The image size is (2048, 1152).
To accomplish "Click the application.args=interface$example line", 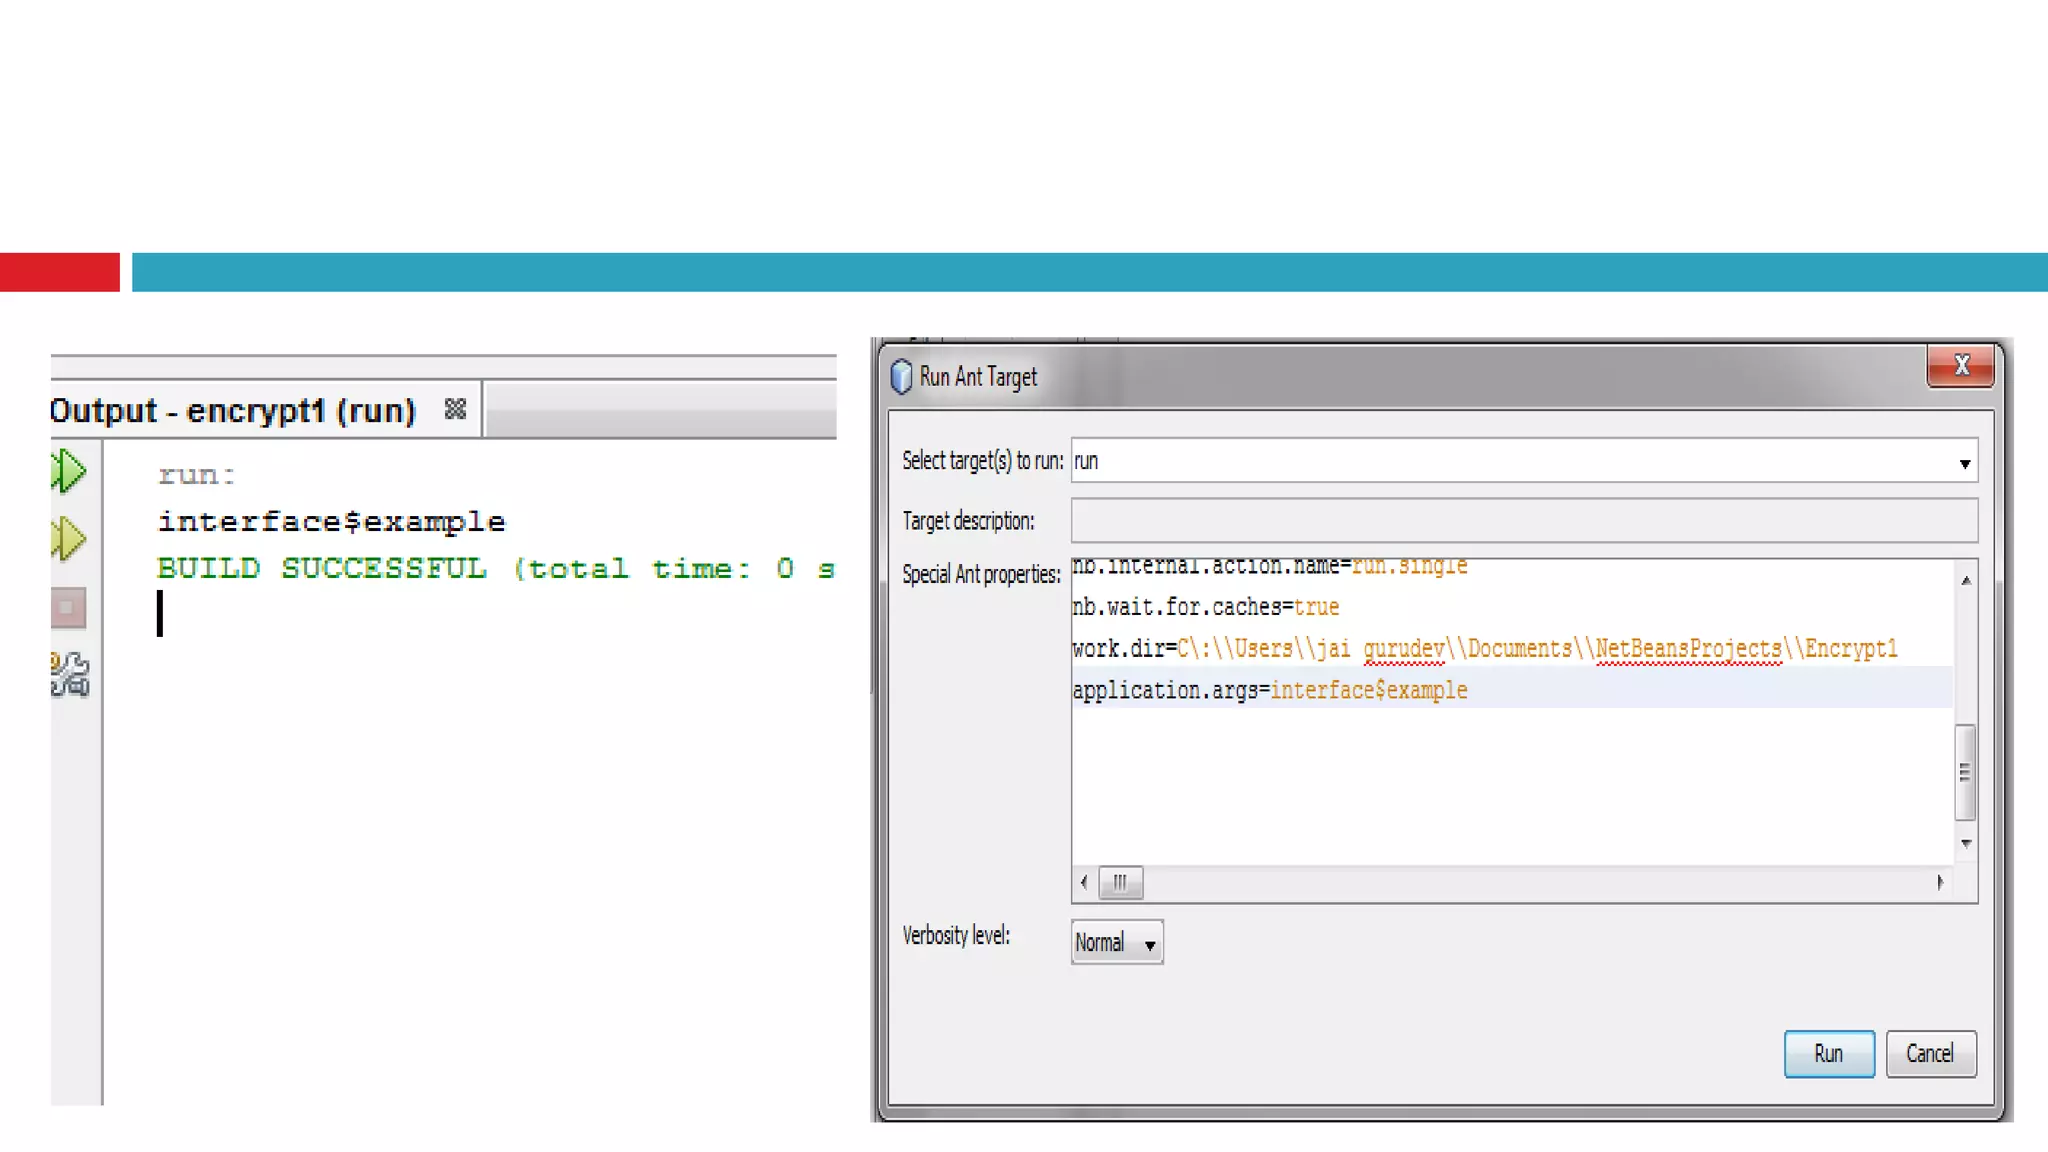I will 1270,690.
